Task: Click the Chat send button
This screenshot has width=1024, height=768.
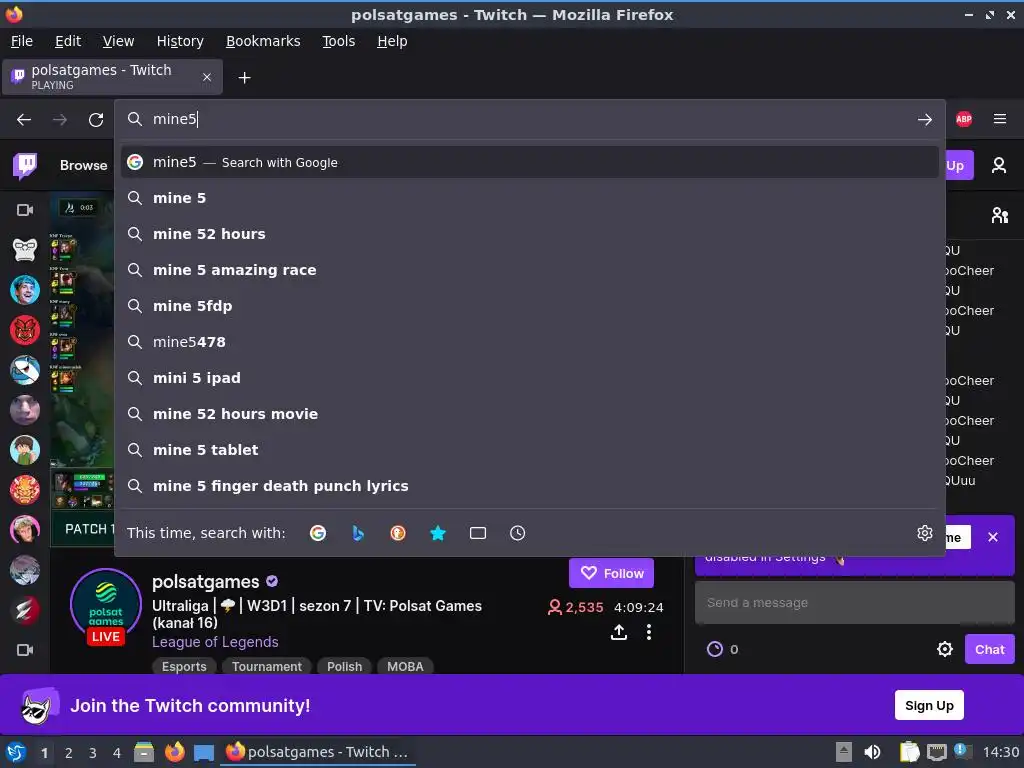Action: click(989, 649)
